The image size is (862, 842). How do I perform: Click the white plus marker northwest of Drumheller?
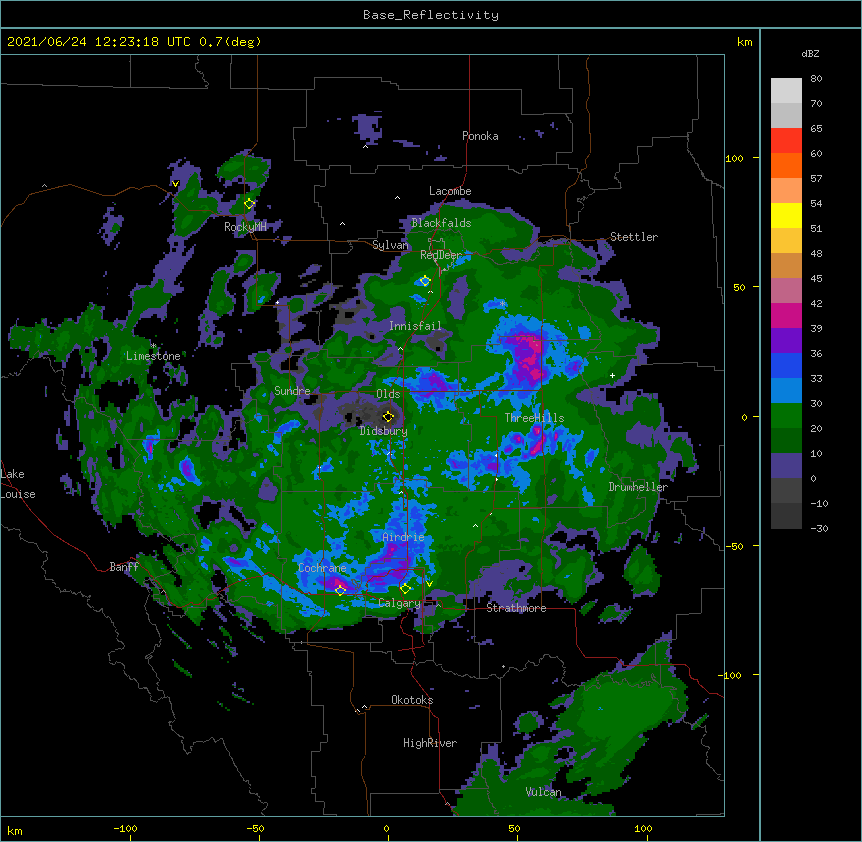click(612, 375)
